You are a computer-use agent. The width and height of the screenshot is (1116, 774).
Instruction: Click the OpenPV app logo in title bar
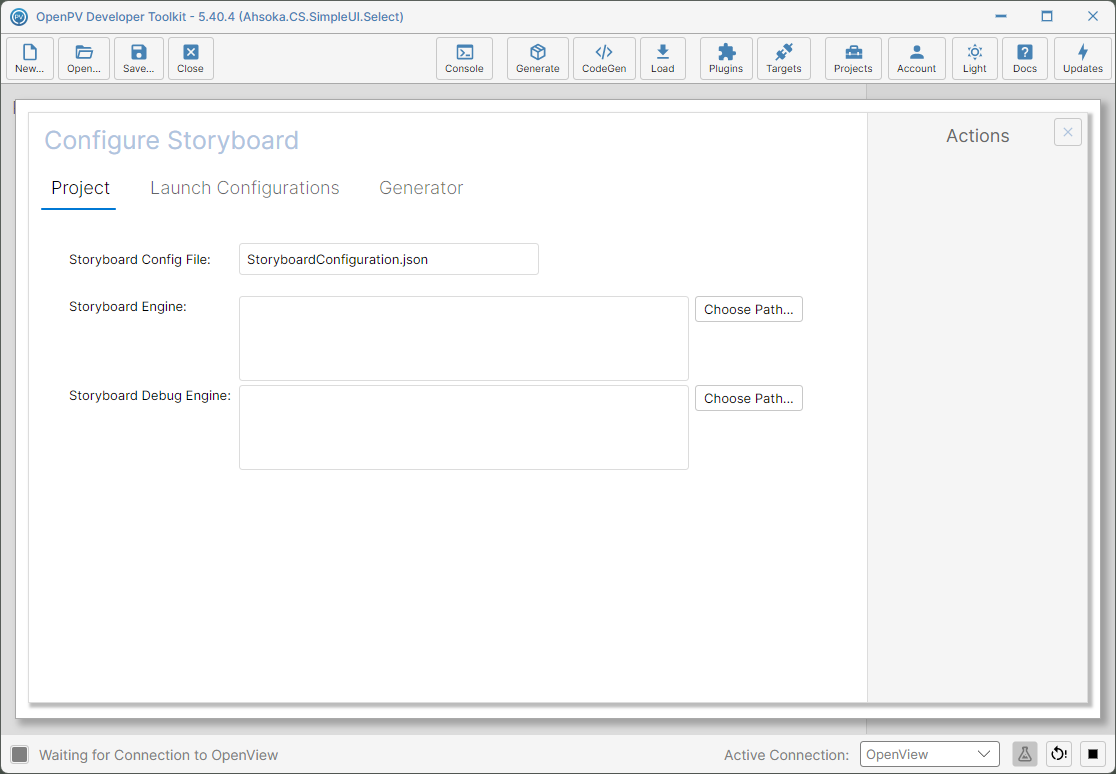coord(19,16)
